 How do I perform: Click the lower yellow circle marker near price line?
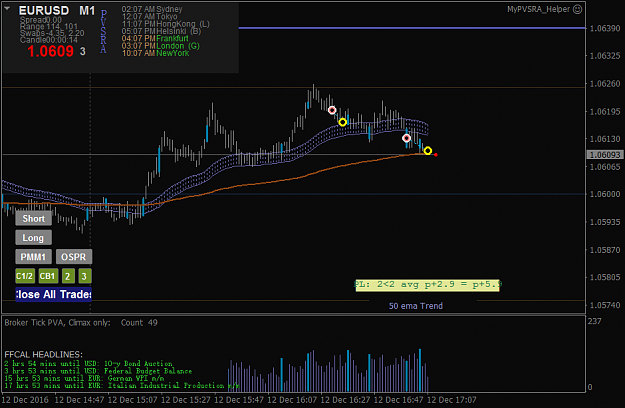[x=428, y=151]
